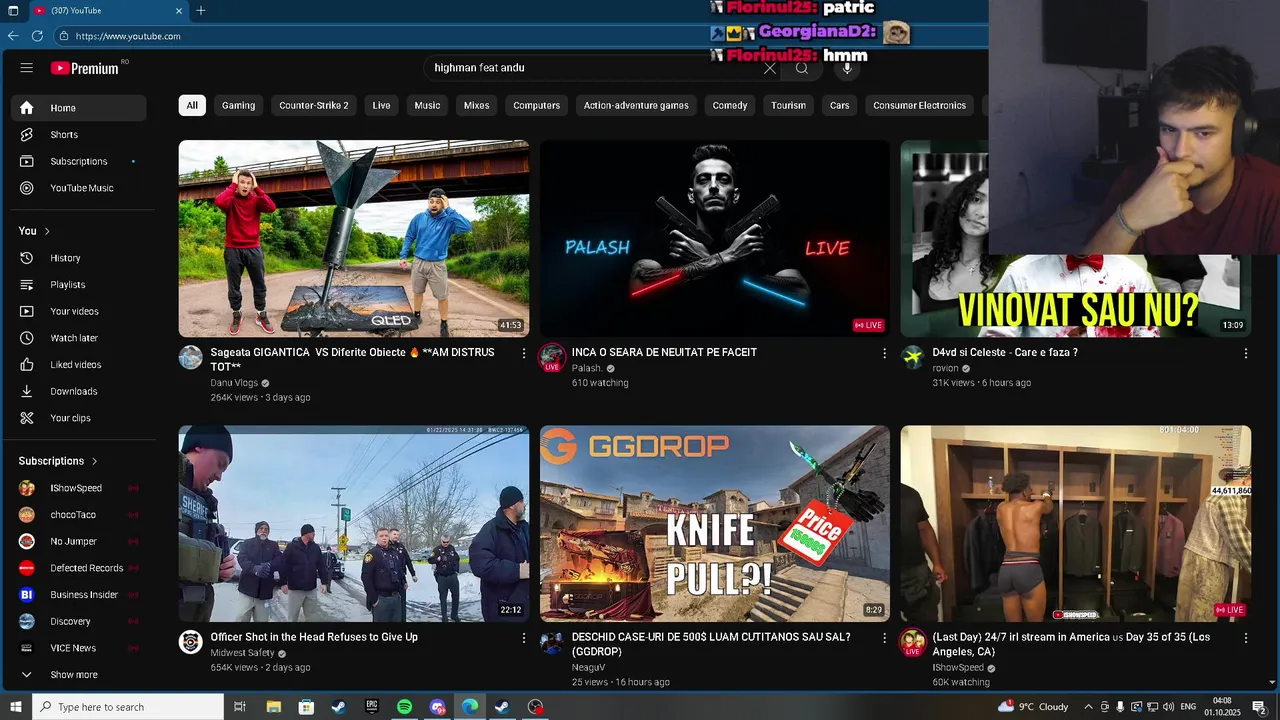
Task: Clear the search box with X
Action: [770, 68]
